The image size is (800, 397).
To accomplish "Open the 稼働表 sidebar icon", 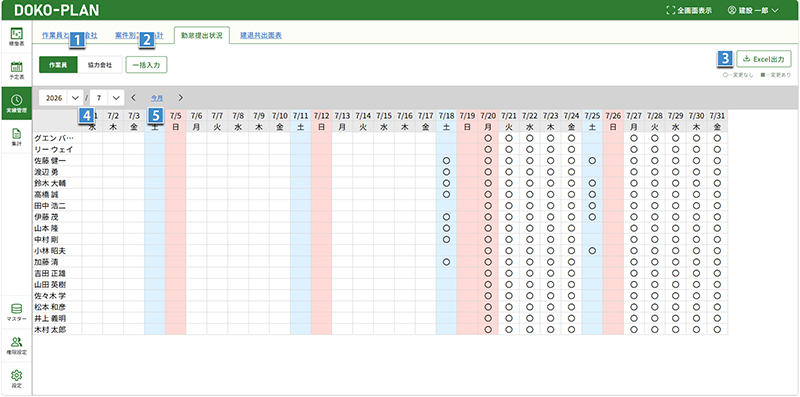I will pos(16,37).
